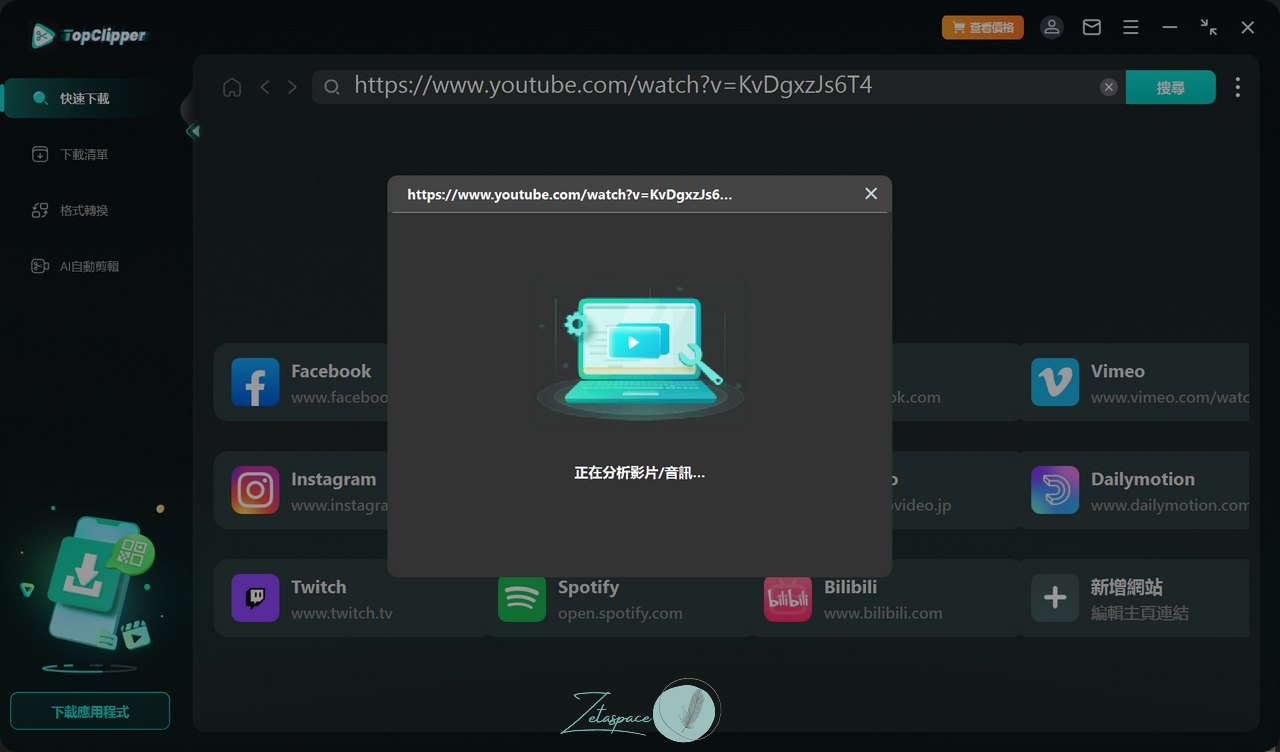This screenshot has height=752, width=1280.
Task: Click the www.bilibili.com address text
Action: 883,613
